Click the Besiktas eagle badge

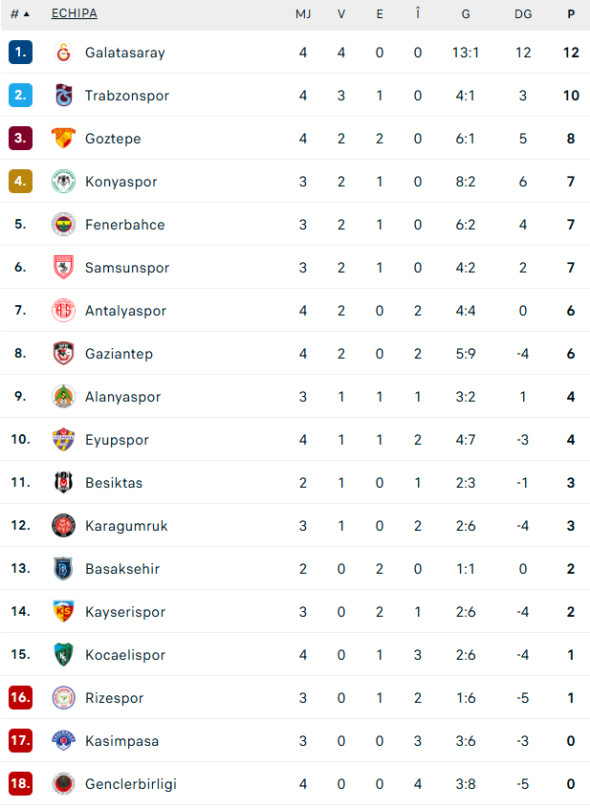point(64,483)
